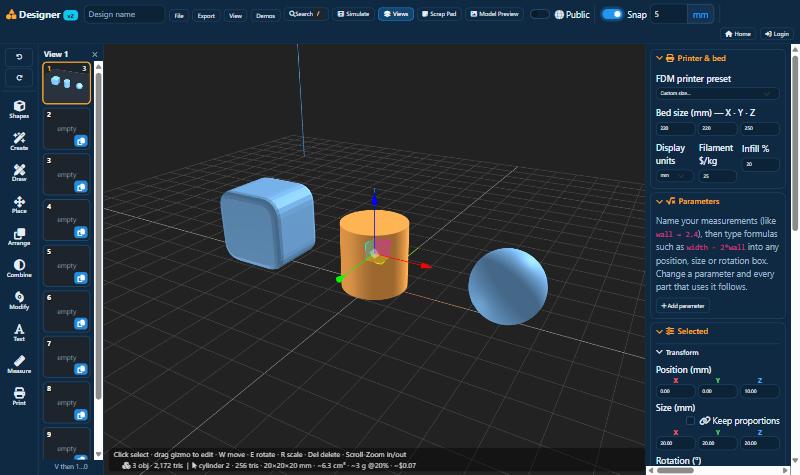Click the right panel horizontal scrollbar
Viewport: 800px width, 475px height.
[675, 470]
